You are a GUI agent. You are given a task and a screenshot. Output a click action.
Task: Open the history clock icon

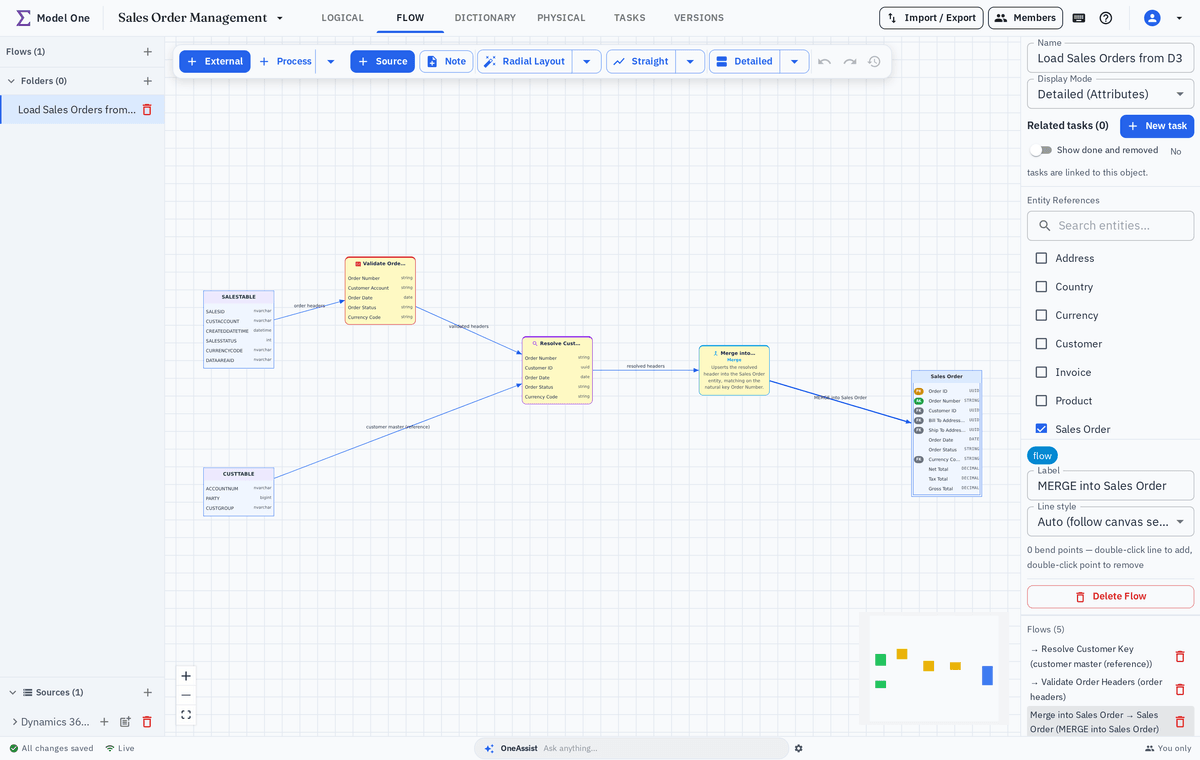pos(874,61)
